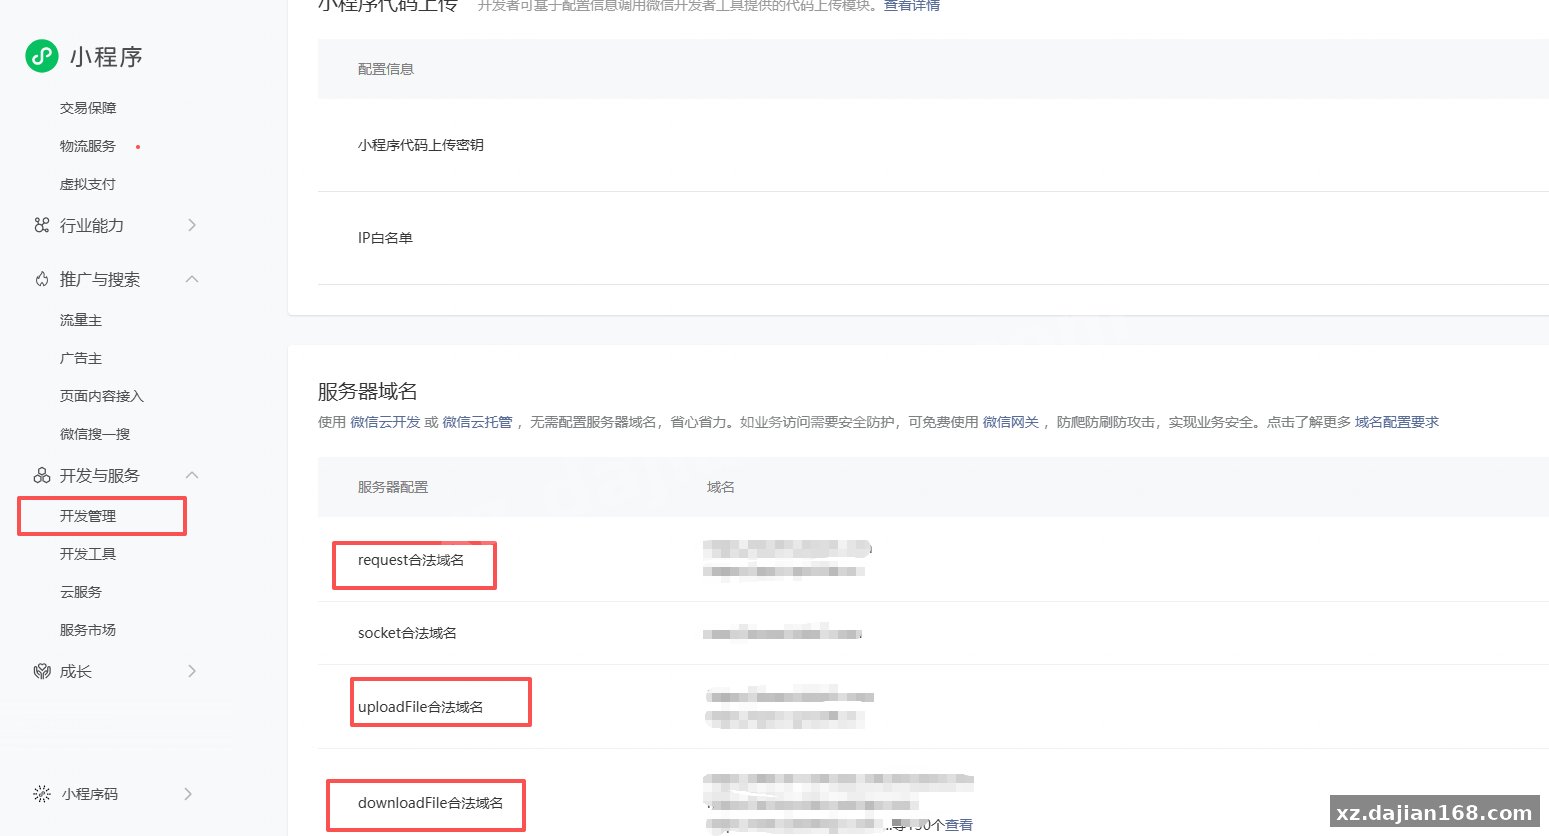Click the 成长 sidebar icon
This screenshot has height=836, width=1549.
(41, 671)
